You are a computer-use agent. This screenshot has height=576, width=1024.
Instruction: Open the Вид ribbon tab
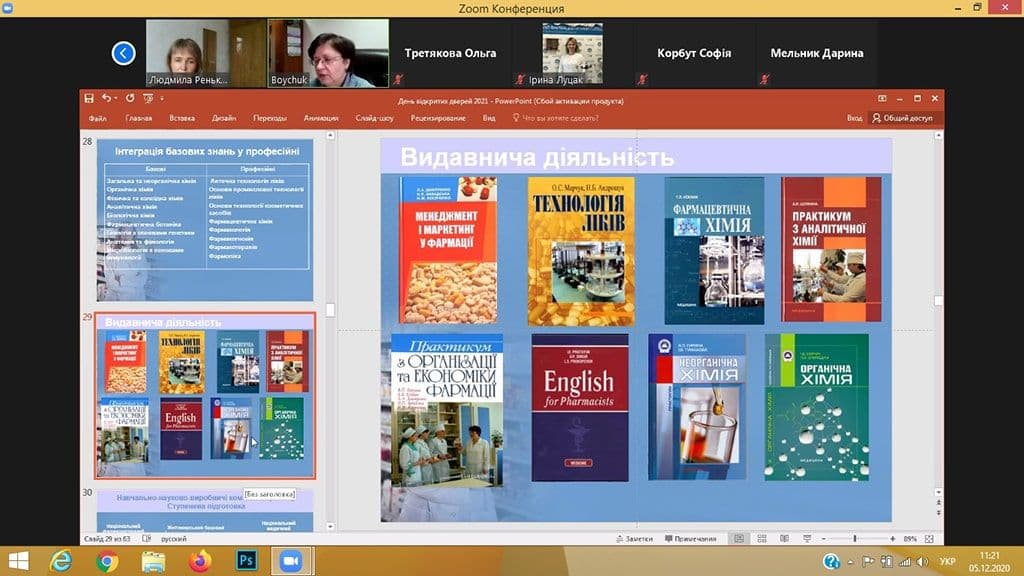point(489,118)
